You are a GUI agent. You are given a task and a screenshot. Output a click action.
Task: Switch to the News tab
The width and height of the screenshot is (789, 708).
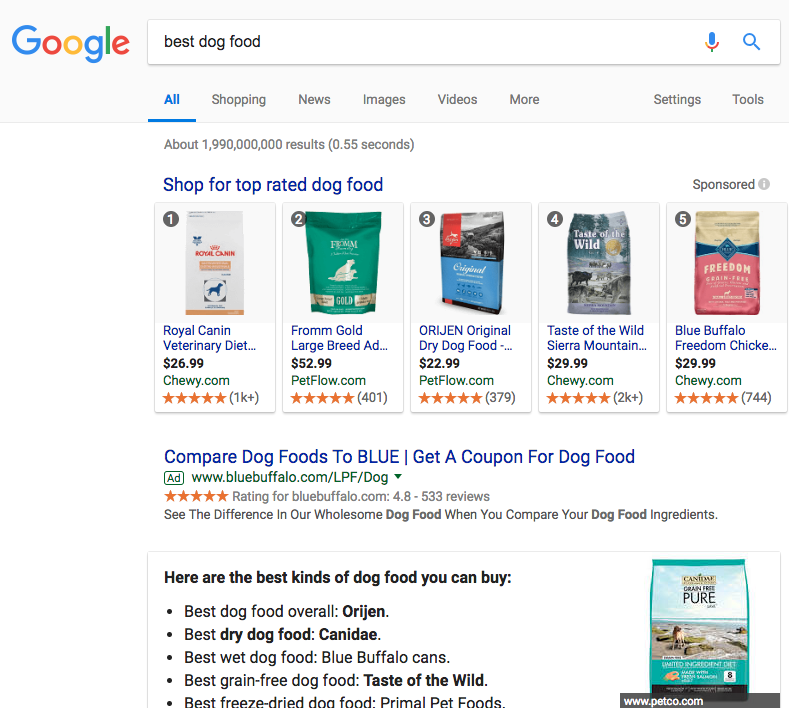pyautogui.click(x=314, y=99)
